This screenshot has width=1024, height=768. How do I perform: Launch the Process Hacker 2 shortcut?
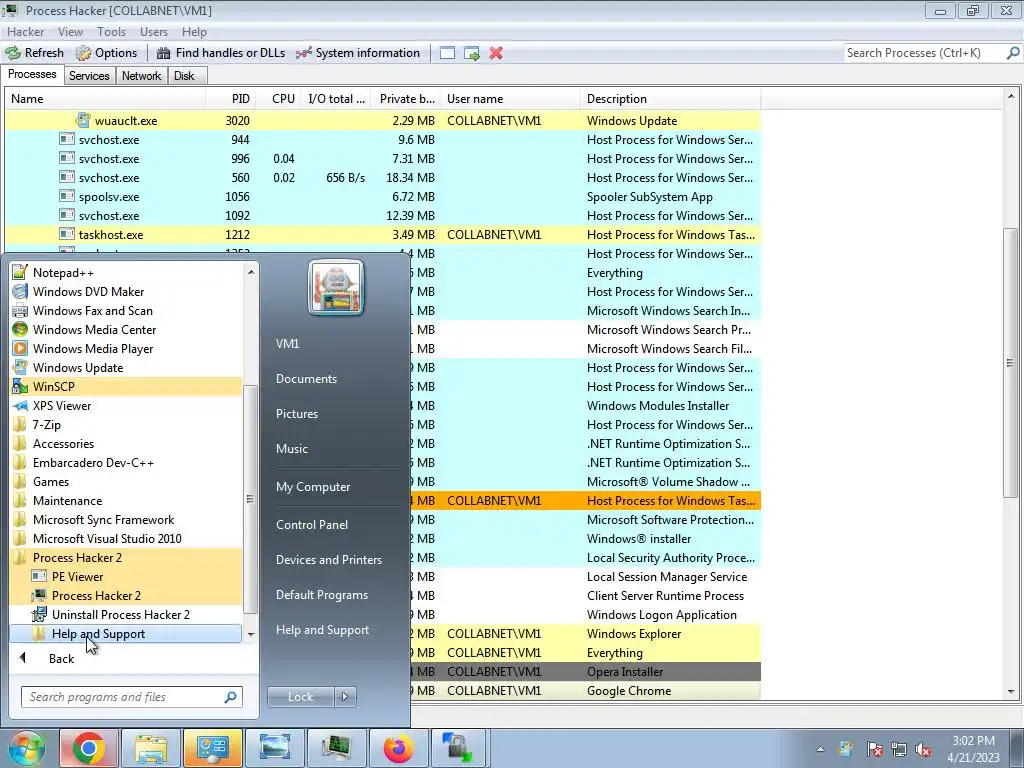[127, 595]
